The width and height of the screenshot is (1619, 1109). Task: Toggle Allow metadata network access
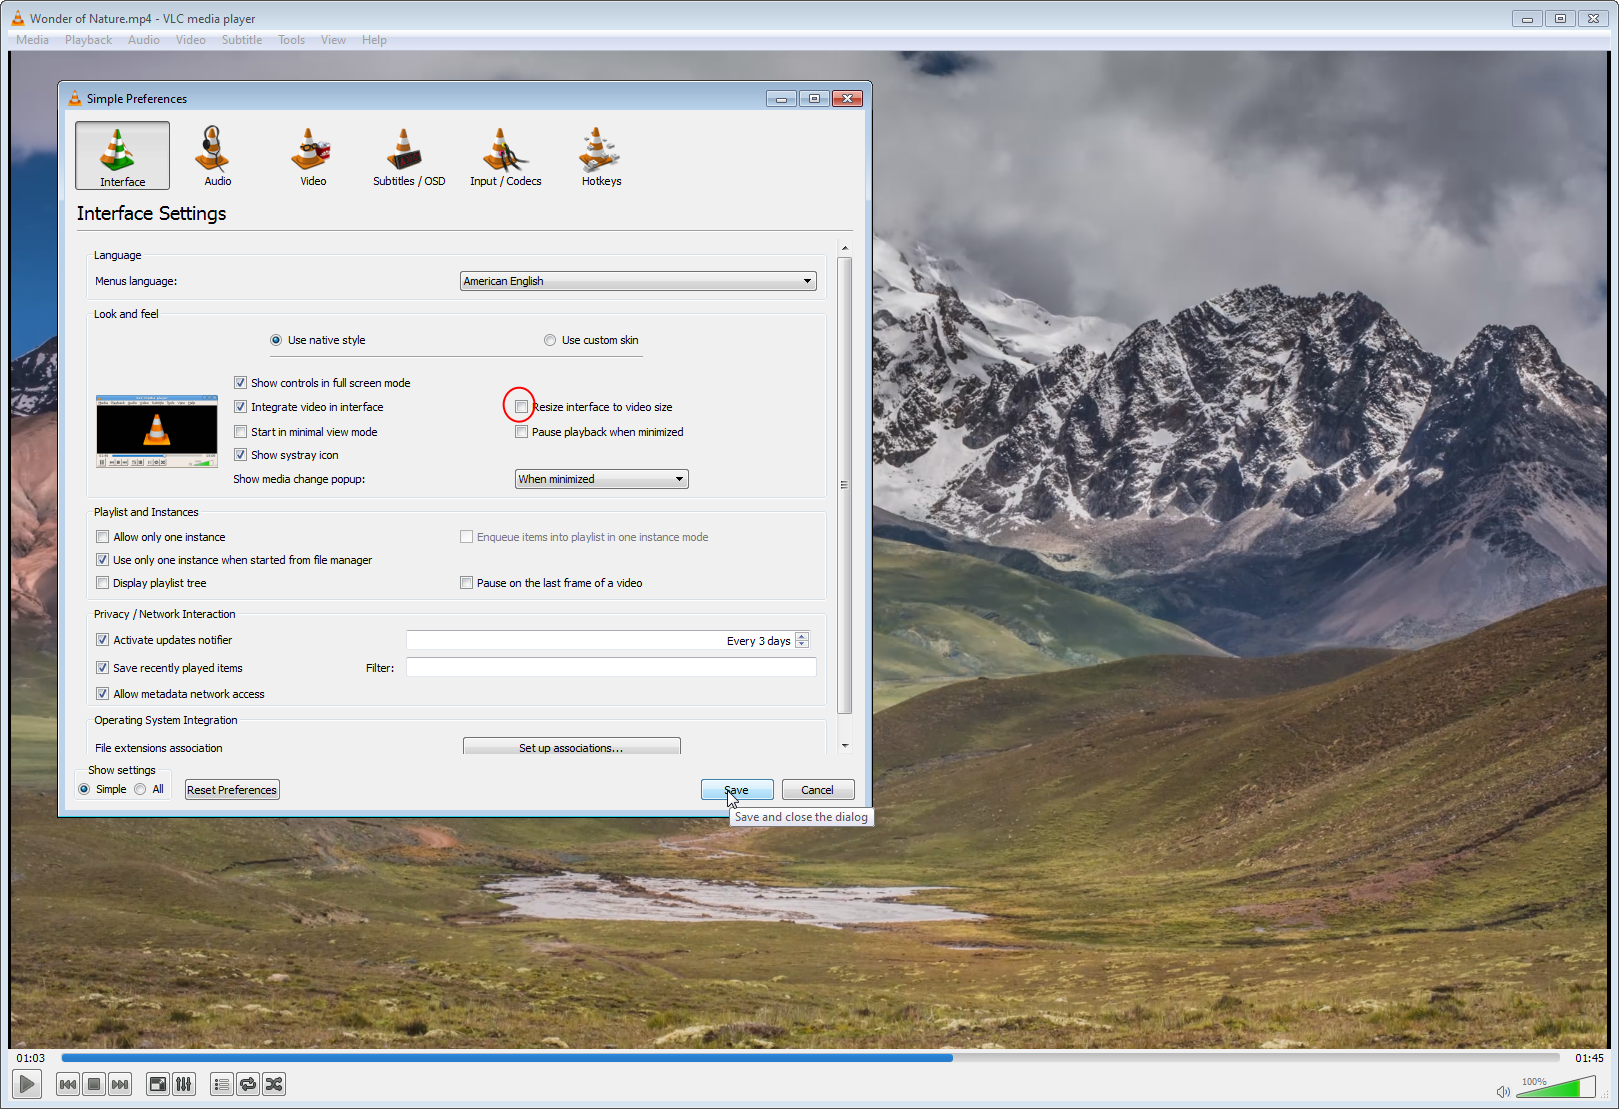point(102,693)
